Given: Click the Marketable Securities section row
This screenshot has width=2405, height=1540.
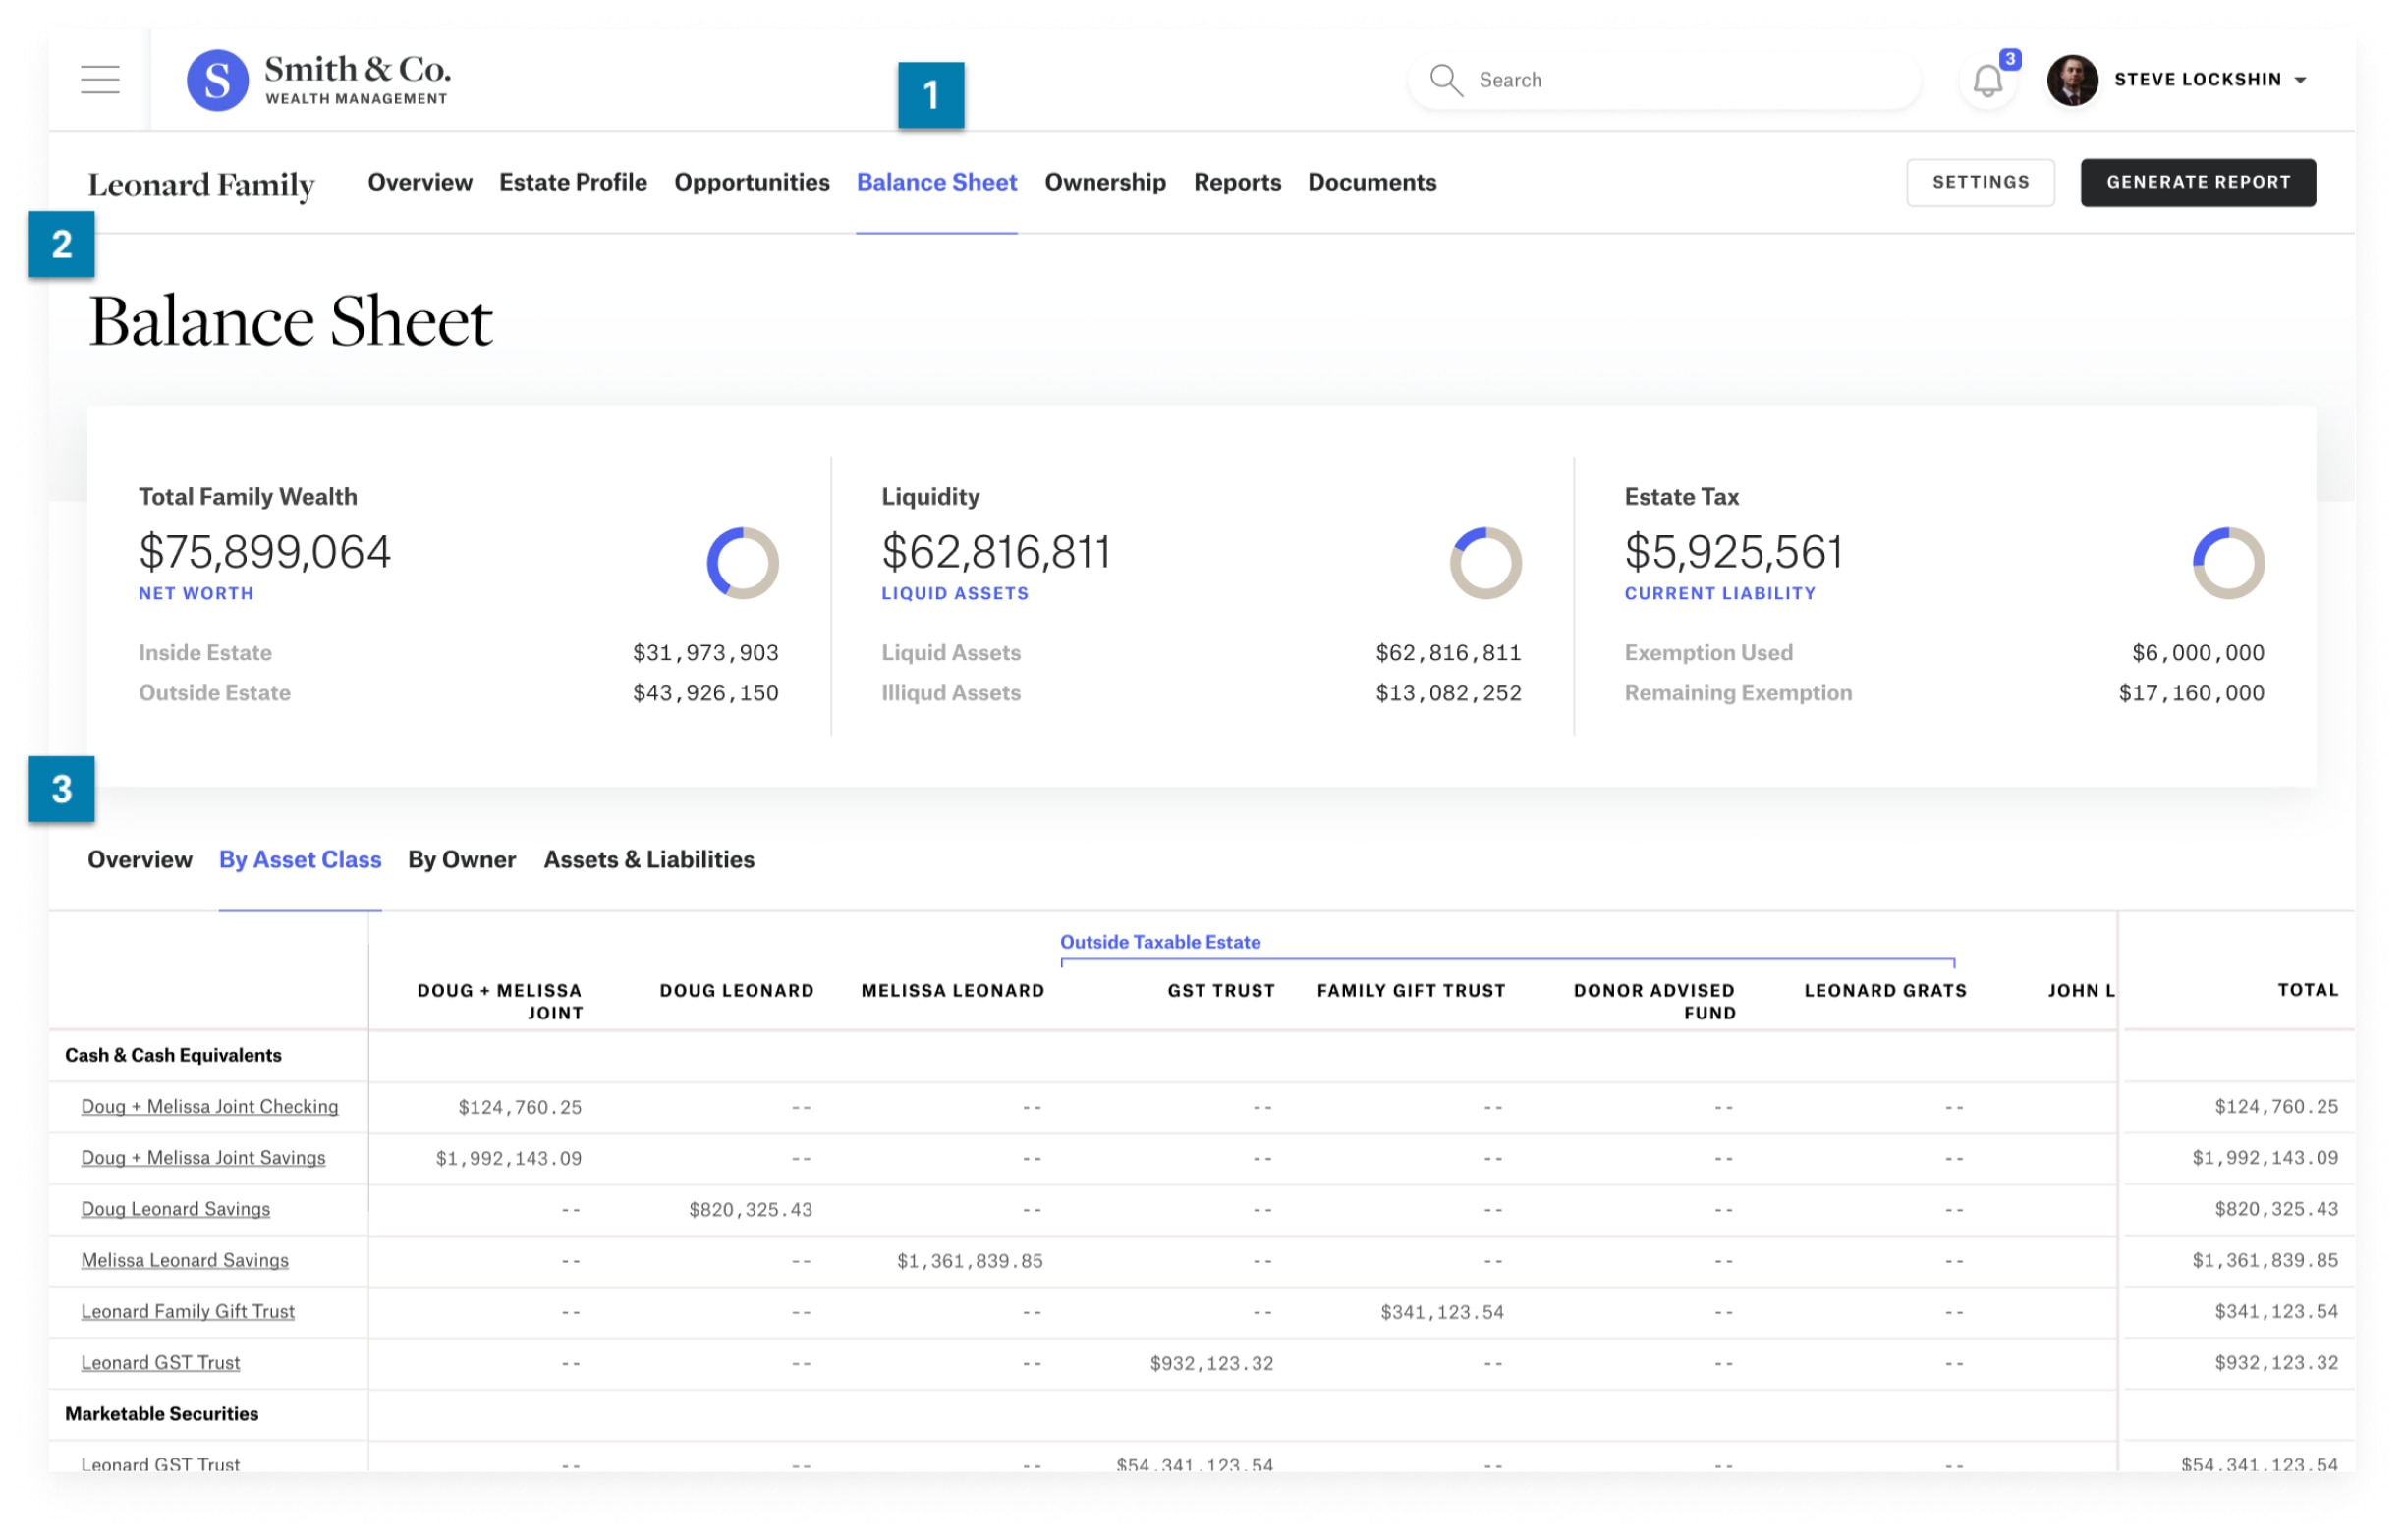Looking at the screenshot, I should 1201,1414.
